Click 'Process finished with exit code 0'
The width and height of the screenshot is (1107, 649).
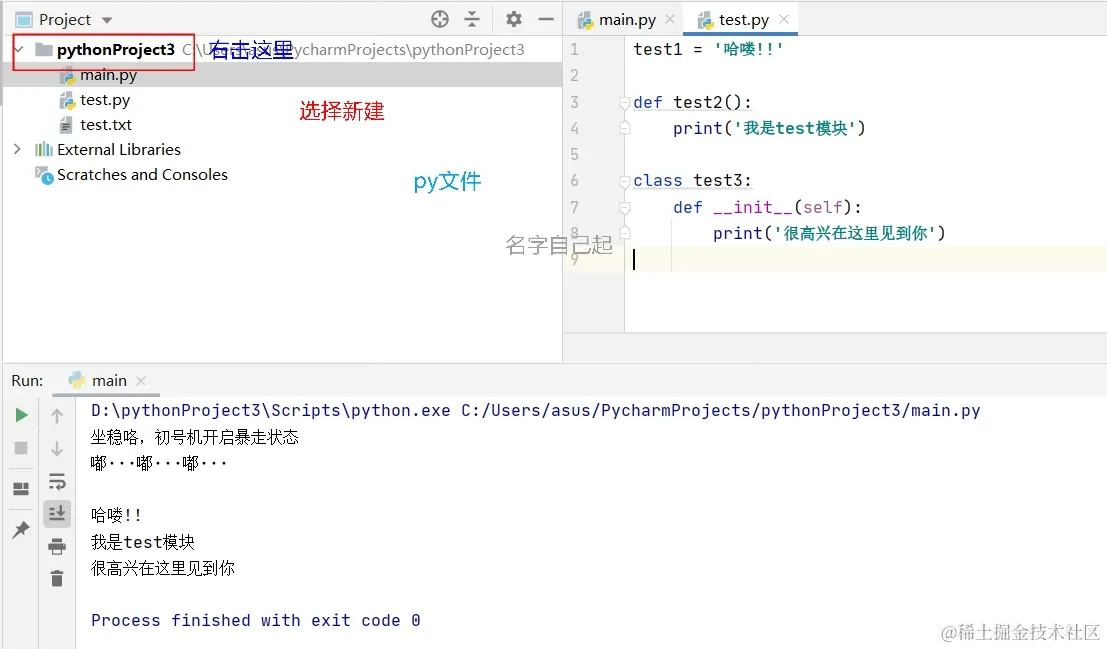pyautogui.click(x=256, y=620)
